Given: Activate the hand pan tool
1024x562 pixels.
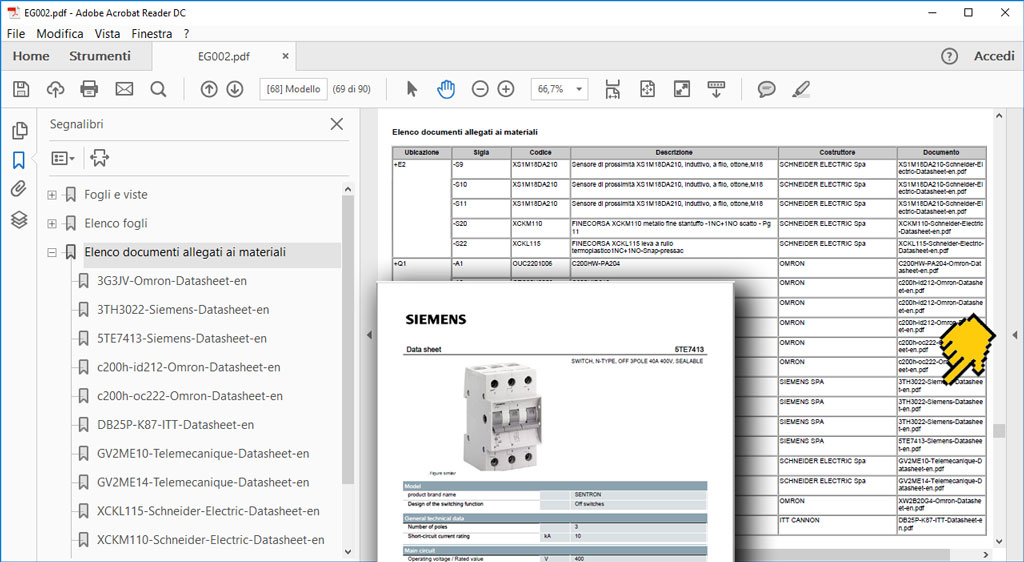Looking at the screenshot, I should coord(446,89).
